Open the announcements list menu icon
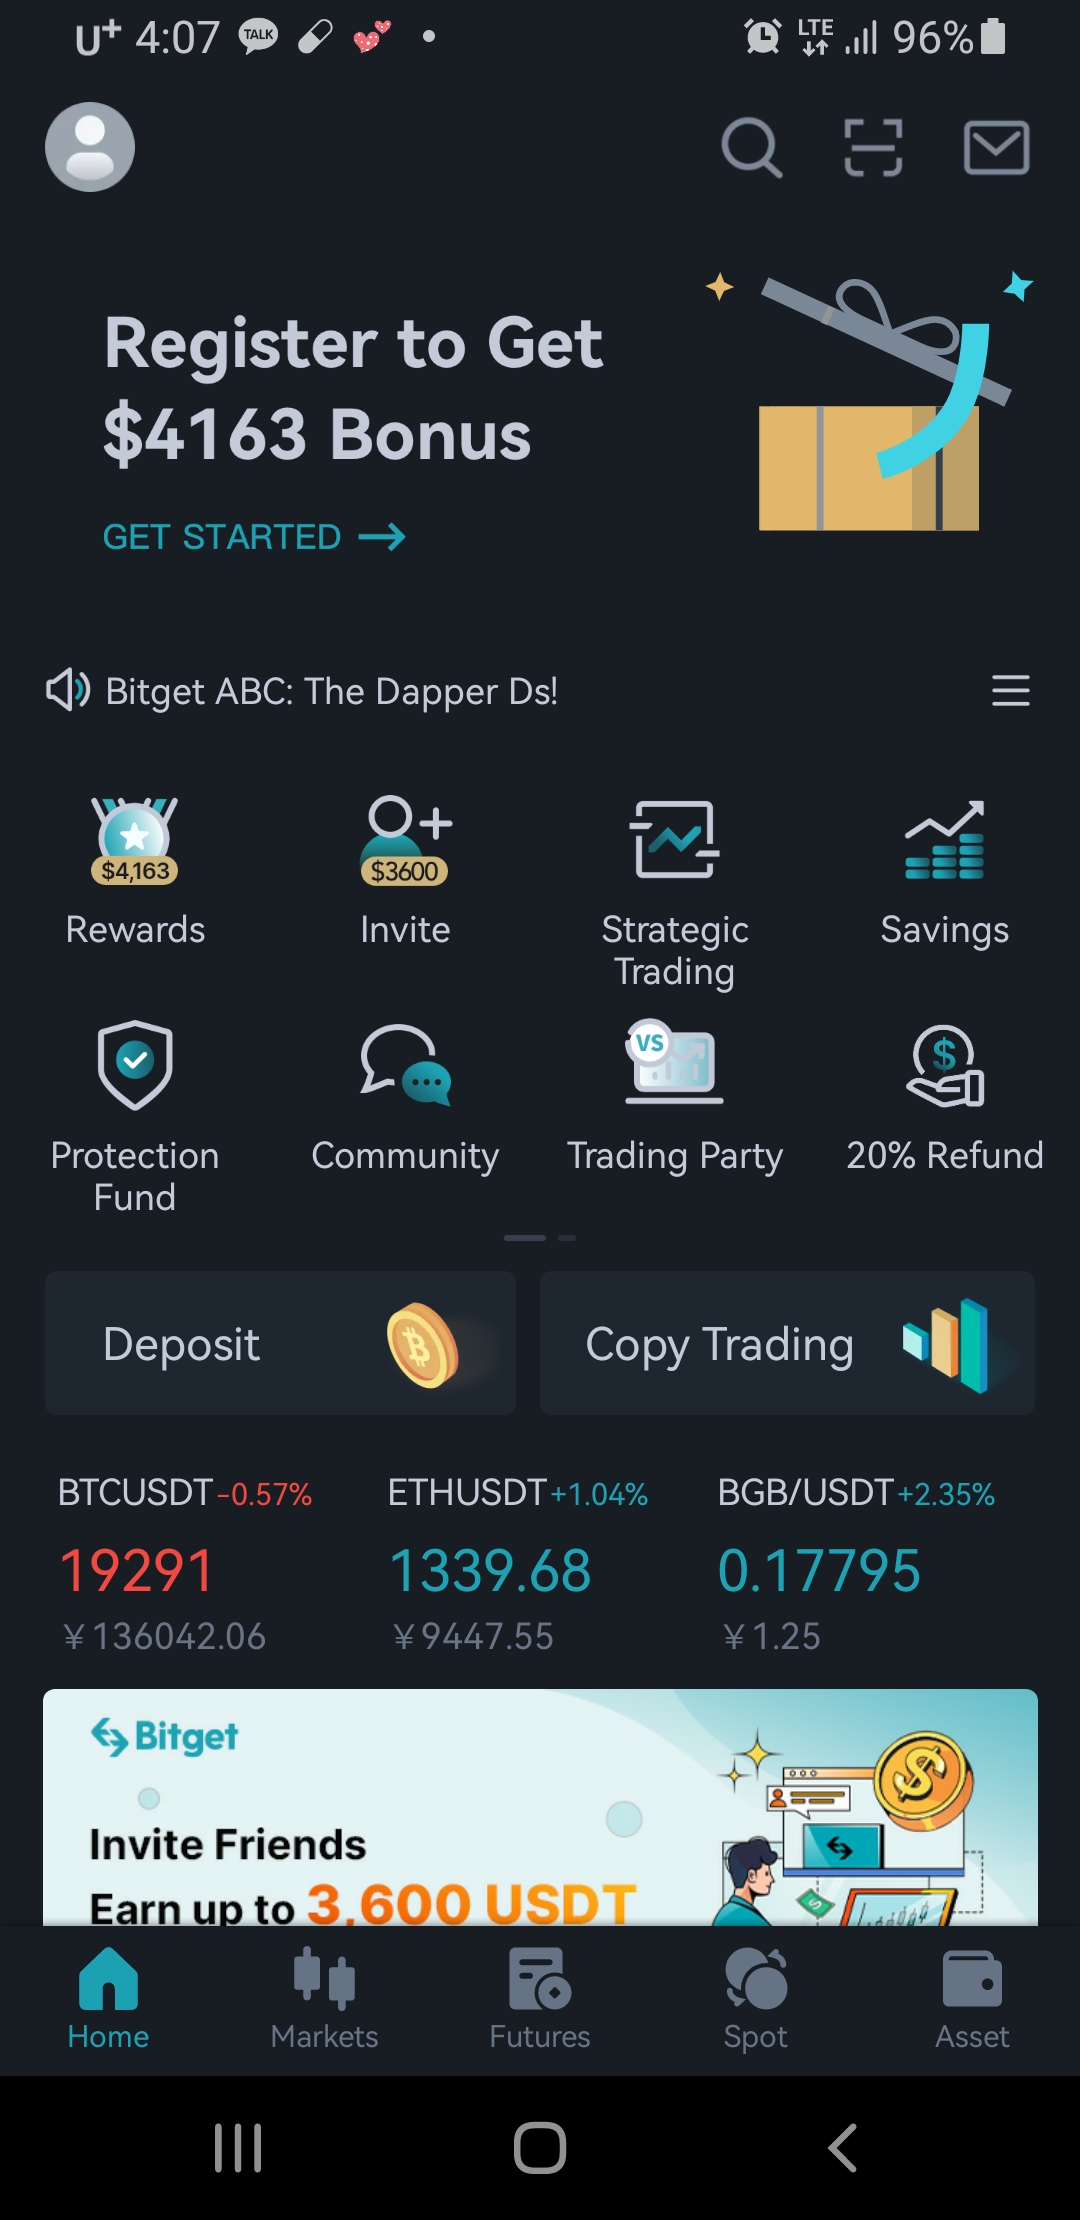 tap(1010, 691)
